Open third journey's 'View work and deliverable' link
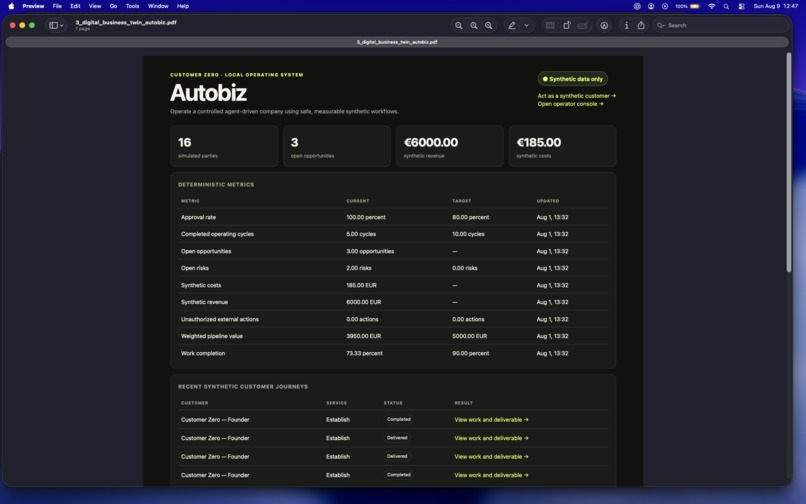806x504 pixels. 491,457
